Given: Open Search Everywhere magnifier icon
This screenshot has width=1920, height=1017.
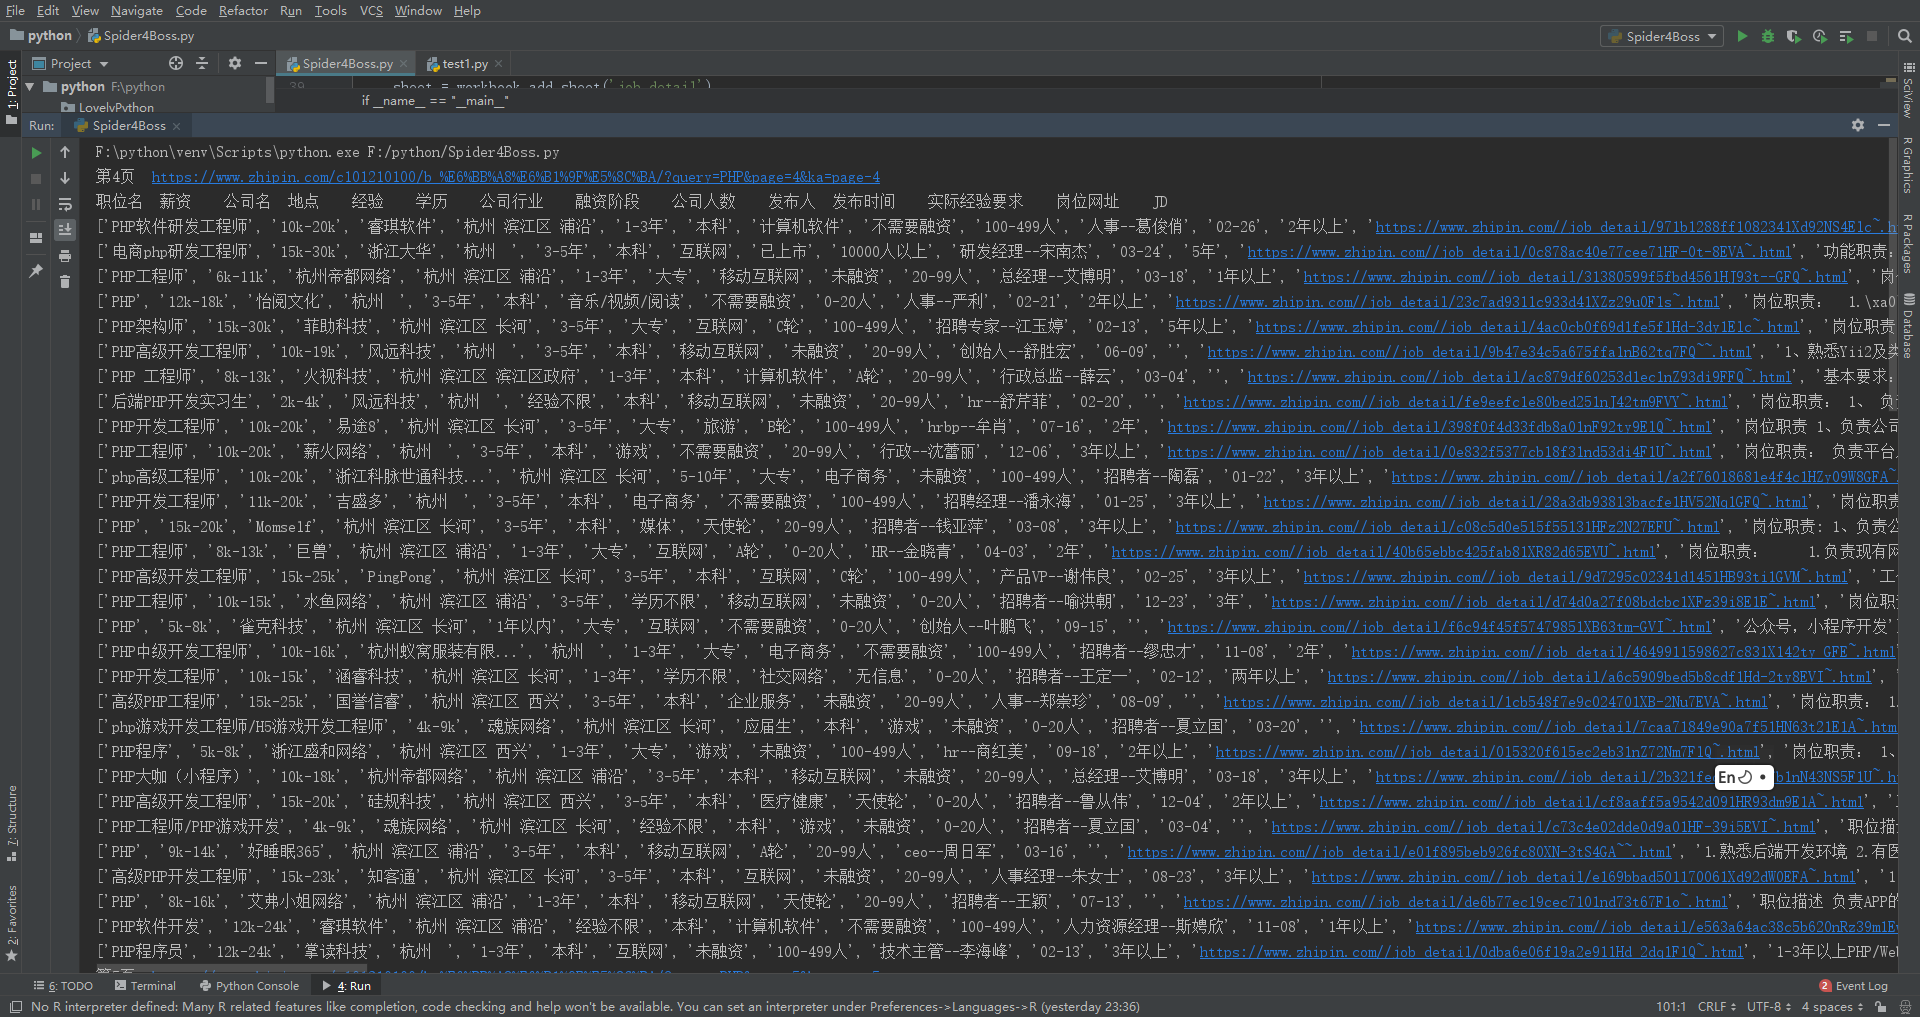Looking at the screenshot, I should (1905, 36).
